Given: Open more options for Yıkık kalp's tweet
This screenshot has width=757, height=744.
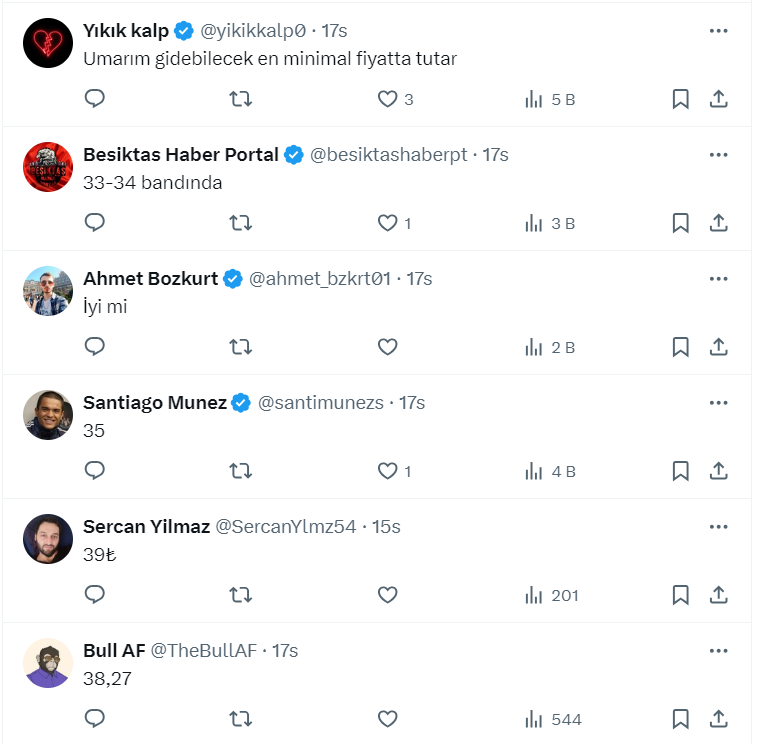Looking at the screenshot, I should (x=718, y=31).
